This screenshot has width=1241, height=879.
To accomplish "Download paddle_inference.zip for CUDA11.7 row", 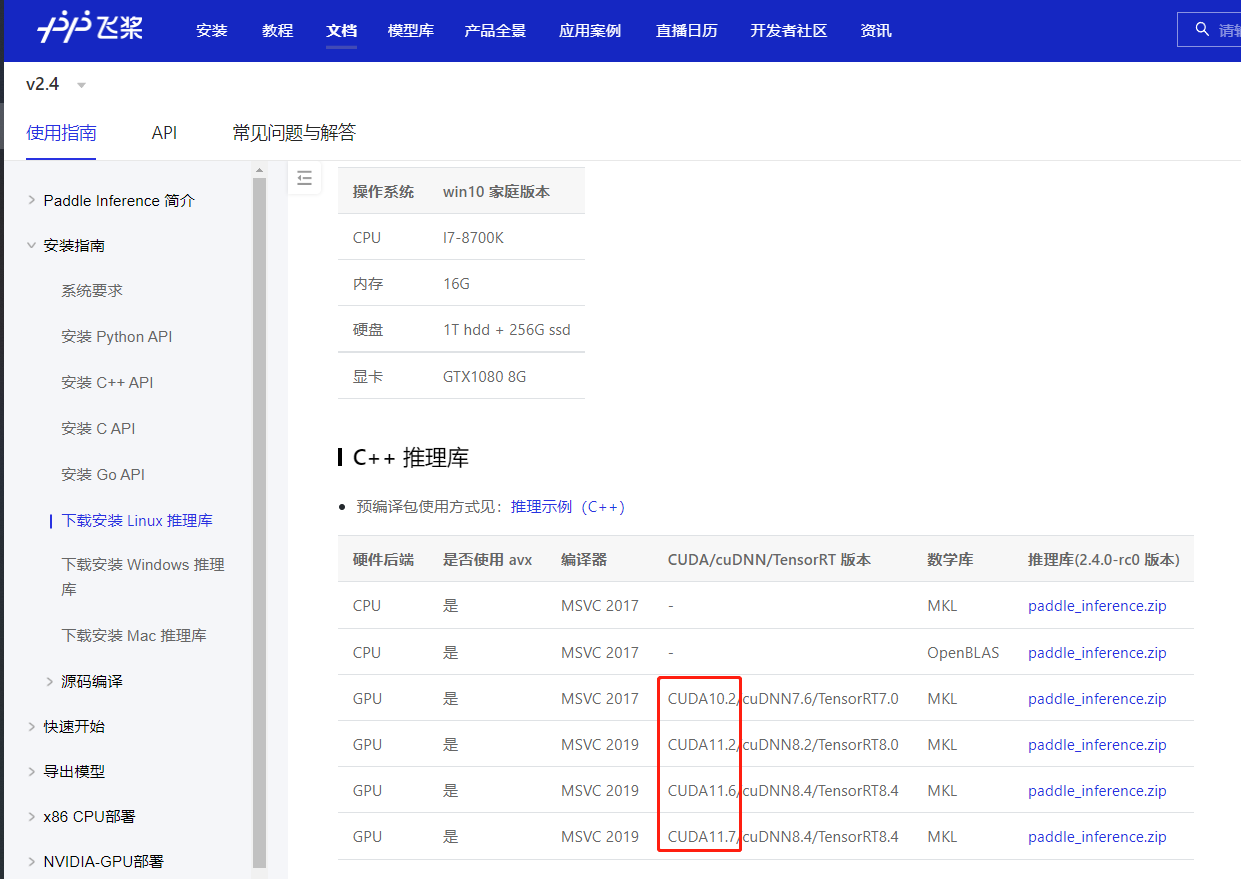I will (1097, 837).
